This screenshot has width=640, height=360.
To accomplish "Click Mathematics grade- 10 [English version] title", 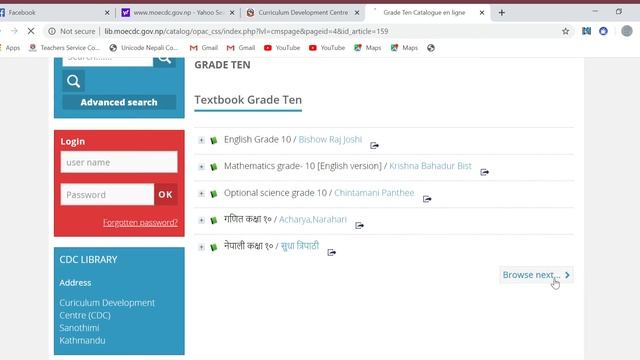I will [303, 166].
